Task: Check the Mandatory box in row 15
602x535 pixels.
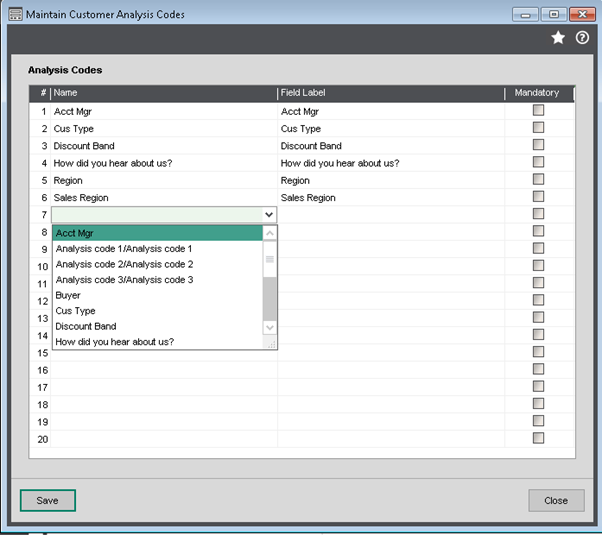Action: point(538,352)
